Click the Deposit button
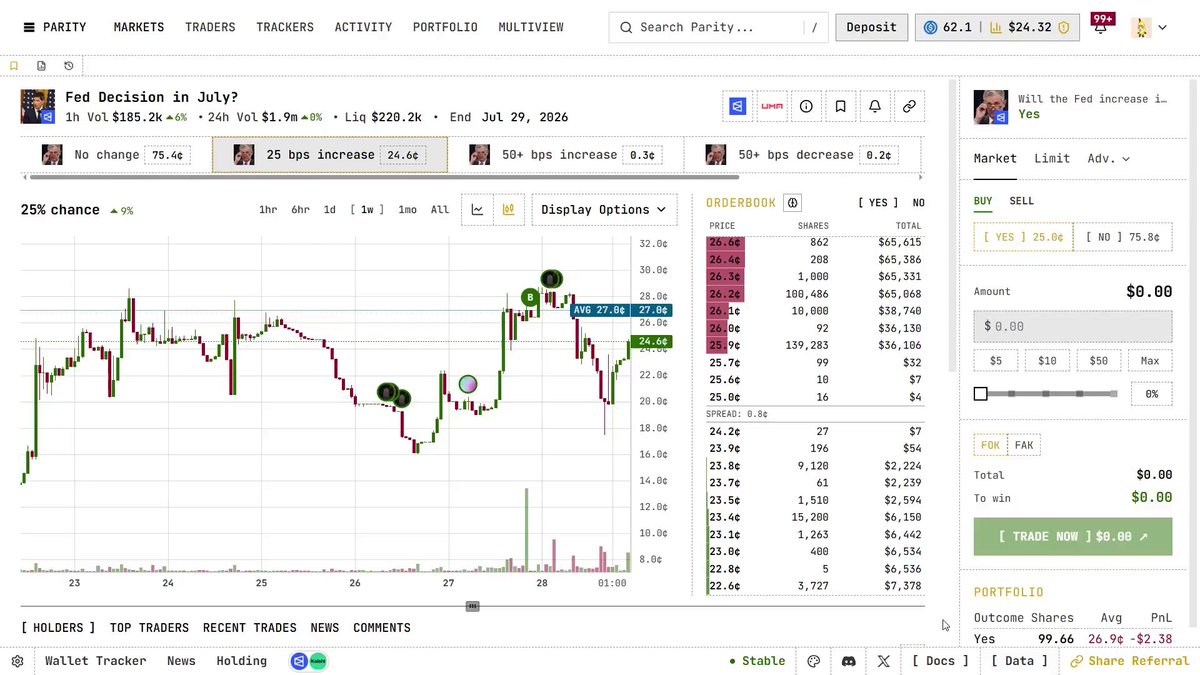Image resolution: width=1200 pixels, height=675 pixels. point(871,27)
